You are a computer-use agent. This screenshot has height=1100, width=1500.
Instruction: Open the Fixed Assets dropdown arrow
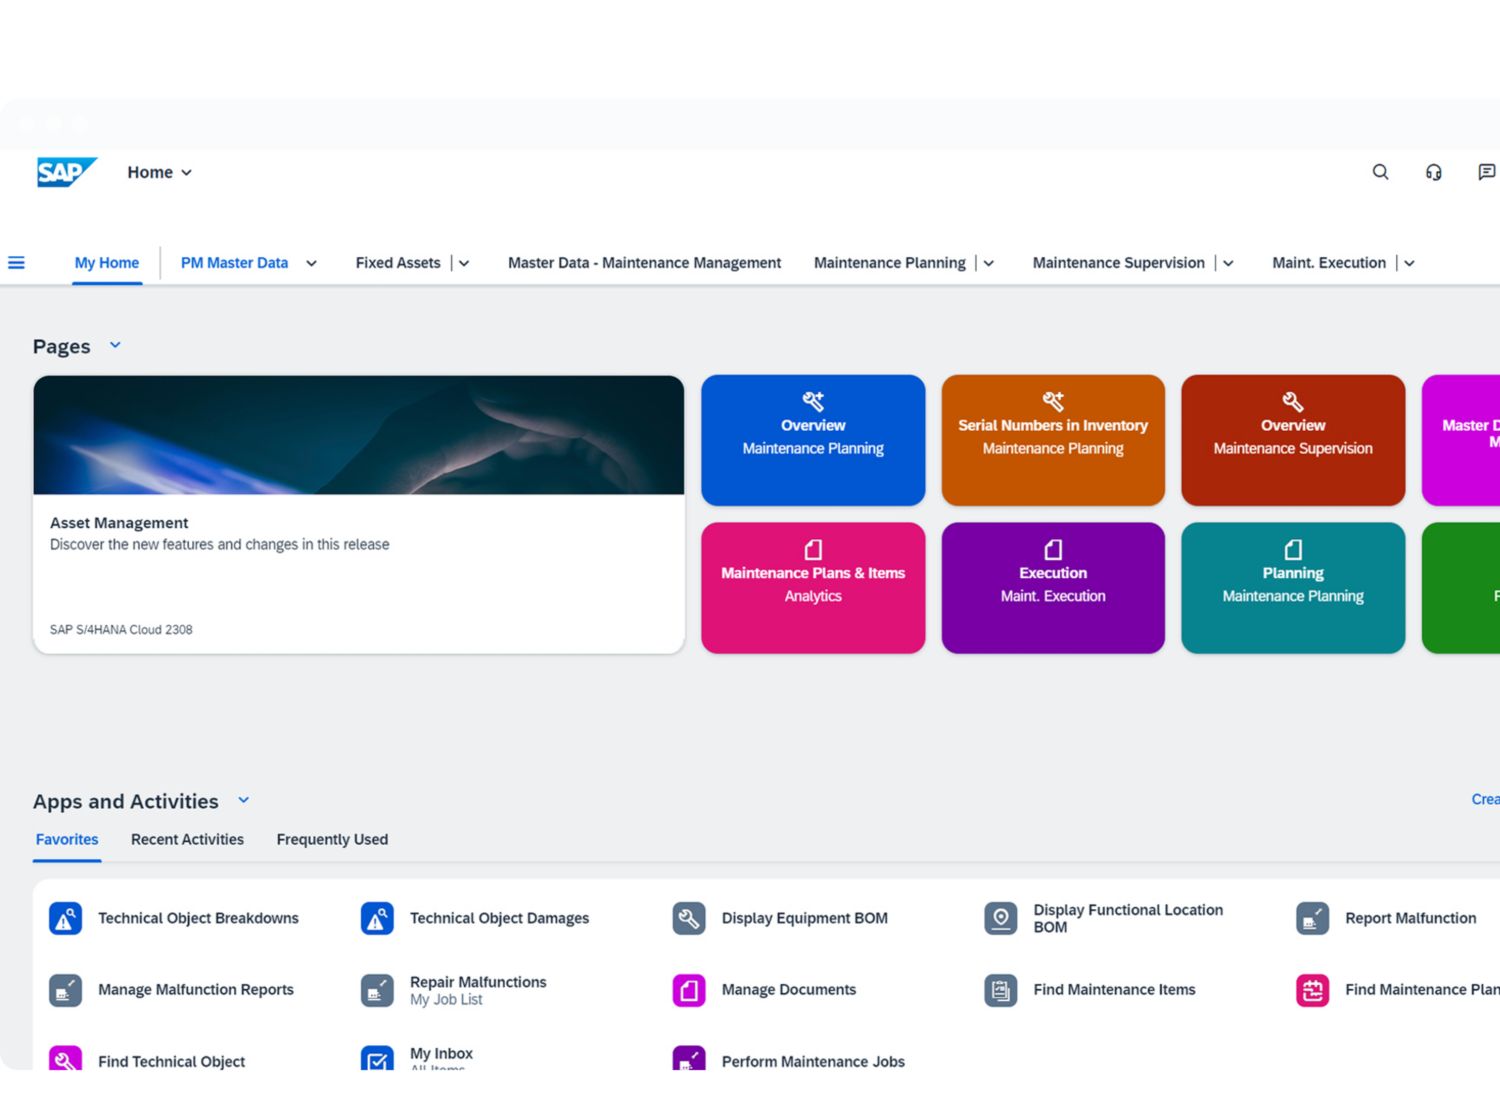(x=464, y=264)
